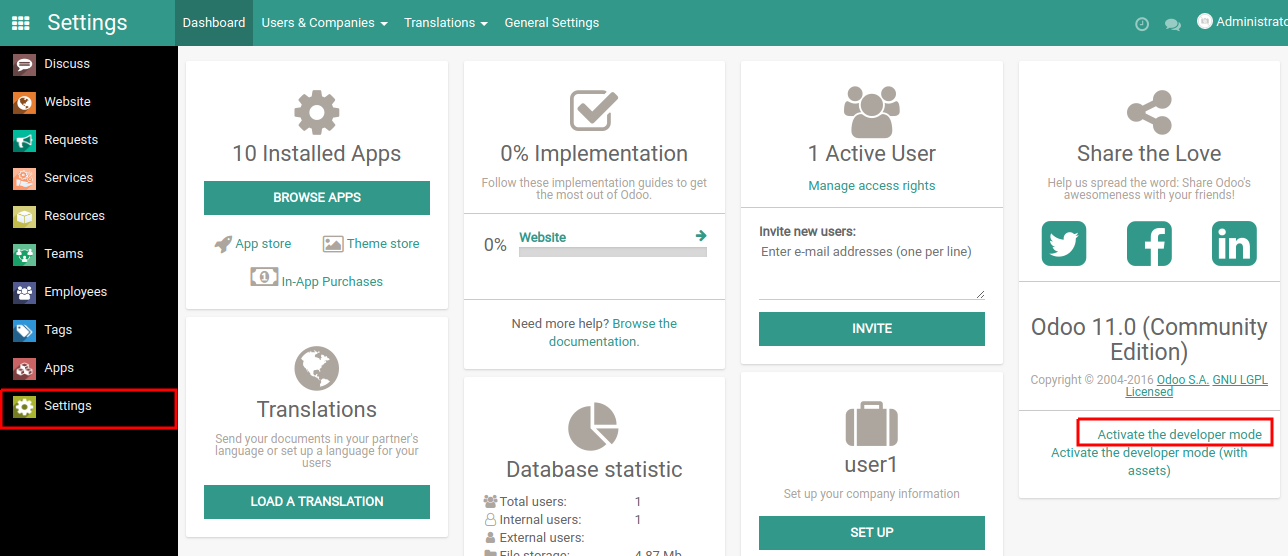Open the Administrator user menu
The height and width of the screenshot is (556, 1288).
1242,22
